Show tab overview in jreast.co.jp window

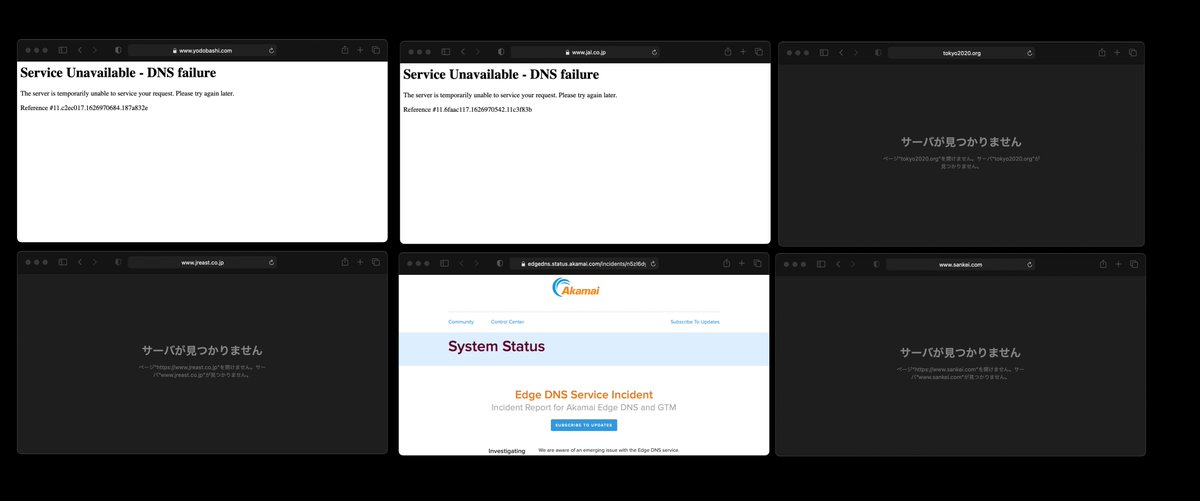[376, 262]
